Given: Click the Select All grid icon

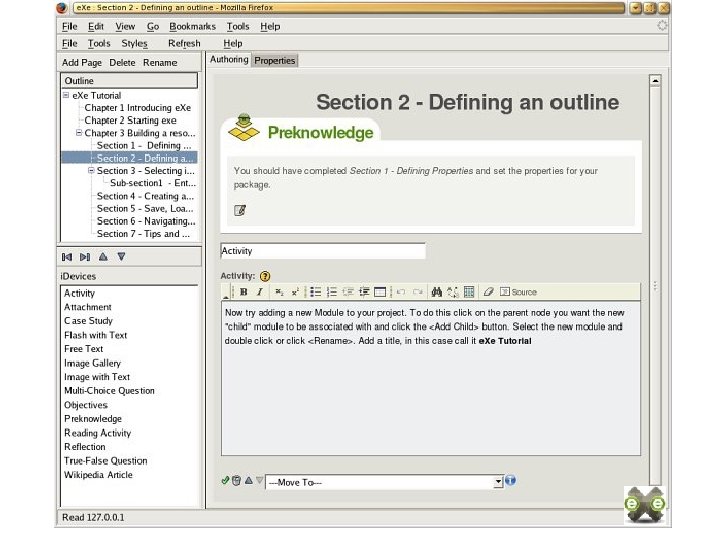Looking at the screenshot, I should pyautogui.click(x=469, y=292).
